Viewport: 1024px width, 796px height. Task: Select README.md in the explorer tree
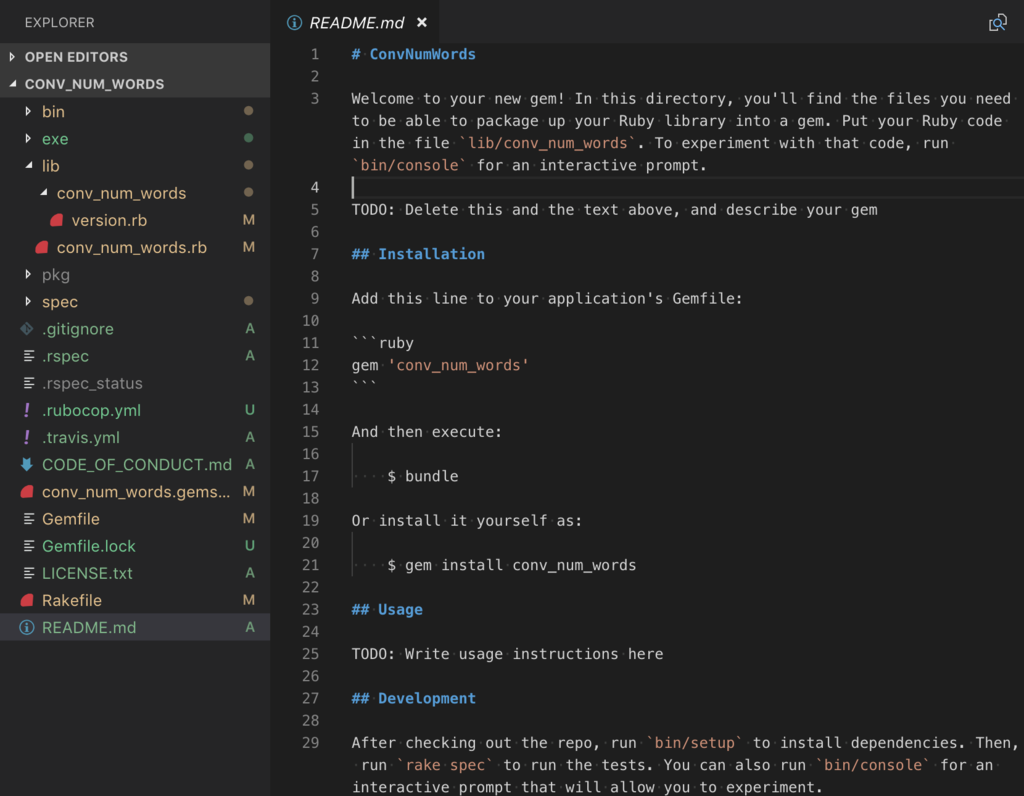pos(135,628)
